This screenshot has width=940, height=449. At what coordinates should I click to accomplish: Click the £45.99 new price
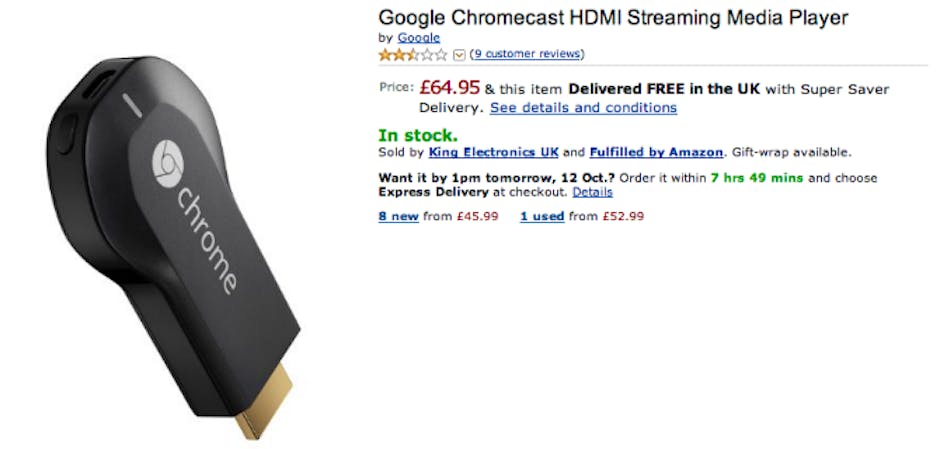476,216
